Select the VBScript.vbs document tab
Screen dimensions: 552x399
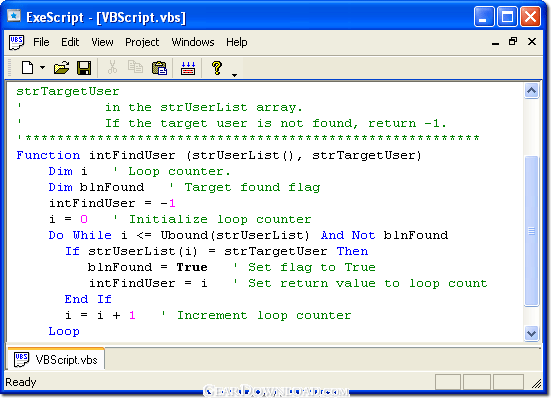pos(56,360)
